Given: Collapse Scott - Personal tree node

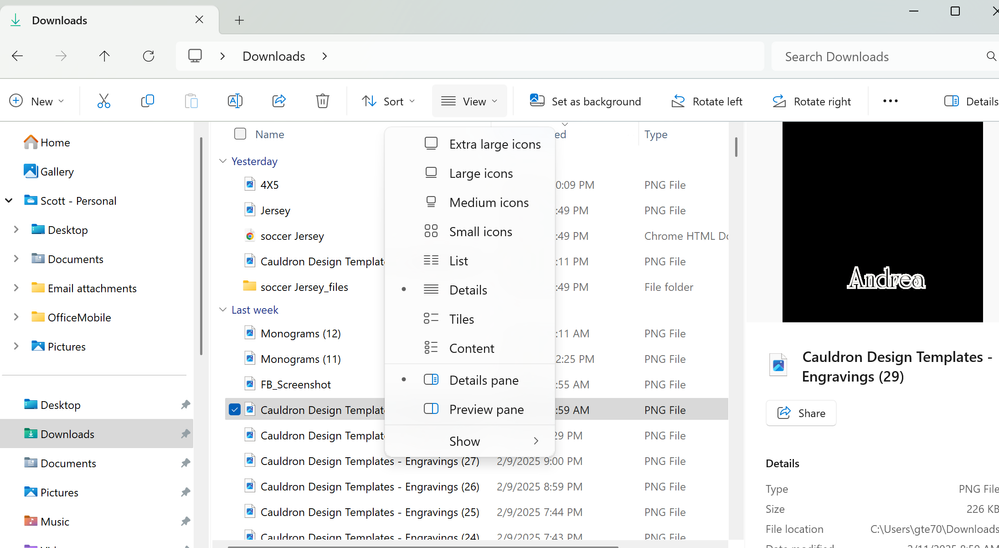Looking at the screenshot, I should click(9, 201).
